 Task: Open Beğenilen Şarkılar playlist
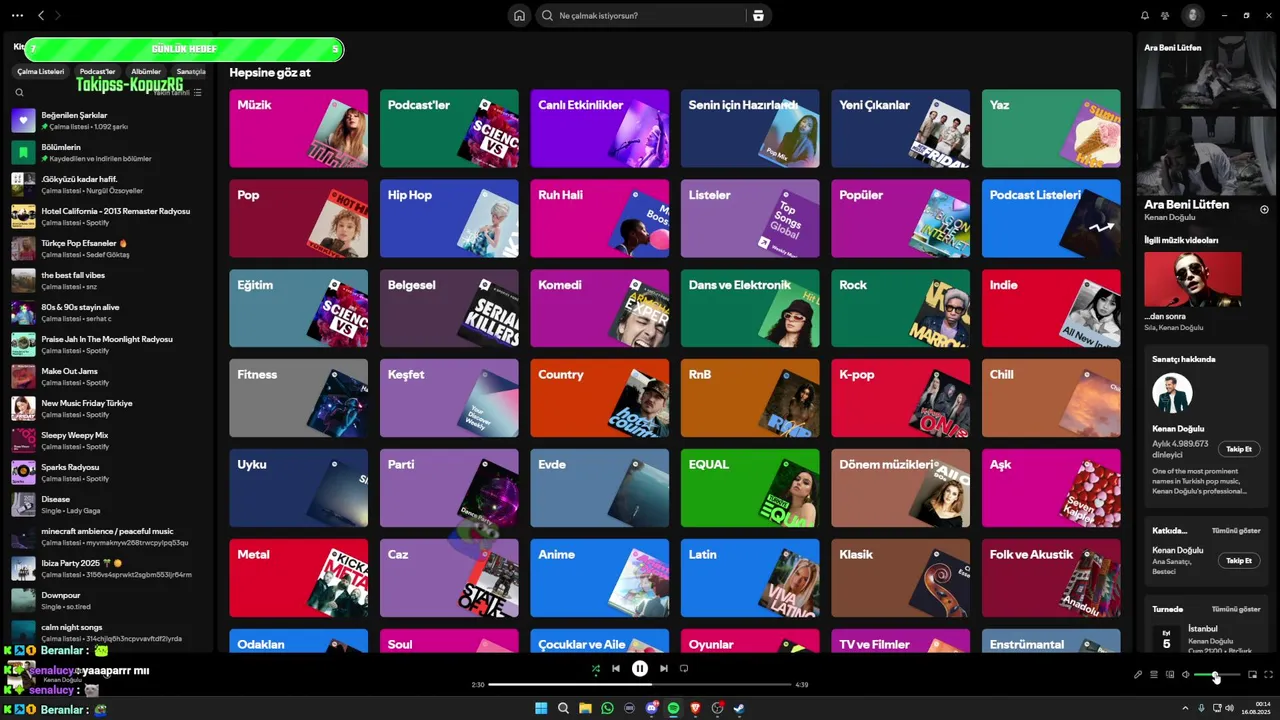[x=108, y=121]
